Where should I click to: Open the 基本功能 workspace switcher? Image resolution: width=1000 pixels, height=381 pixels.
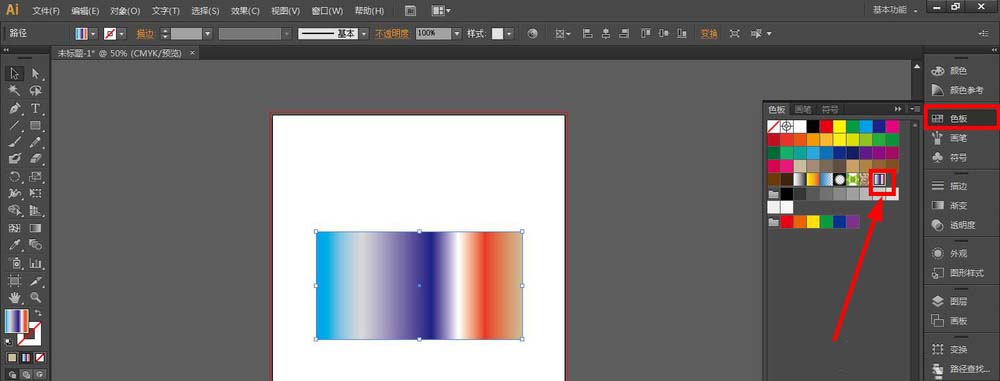(x=895, y=10)
